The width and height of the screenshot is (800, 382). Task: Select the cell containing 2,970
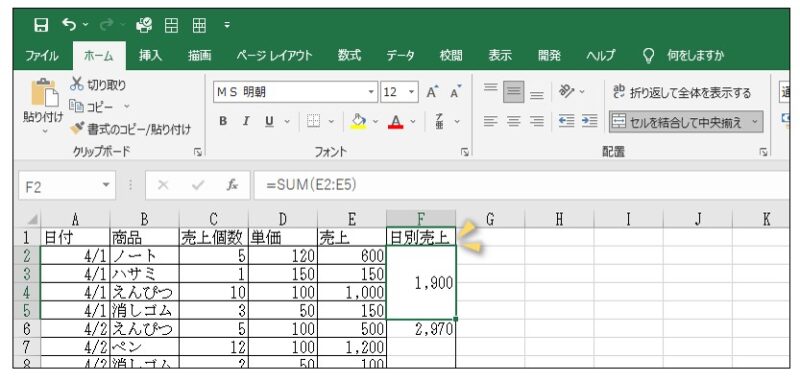click(x=421, y=329)
